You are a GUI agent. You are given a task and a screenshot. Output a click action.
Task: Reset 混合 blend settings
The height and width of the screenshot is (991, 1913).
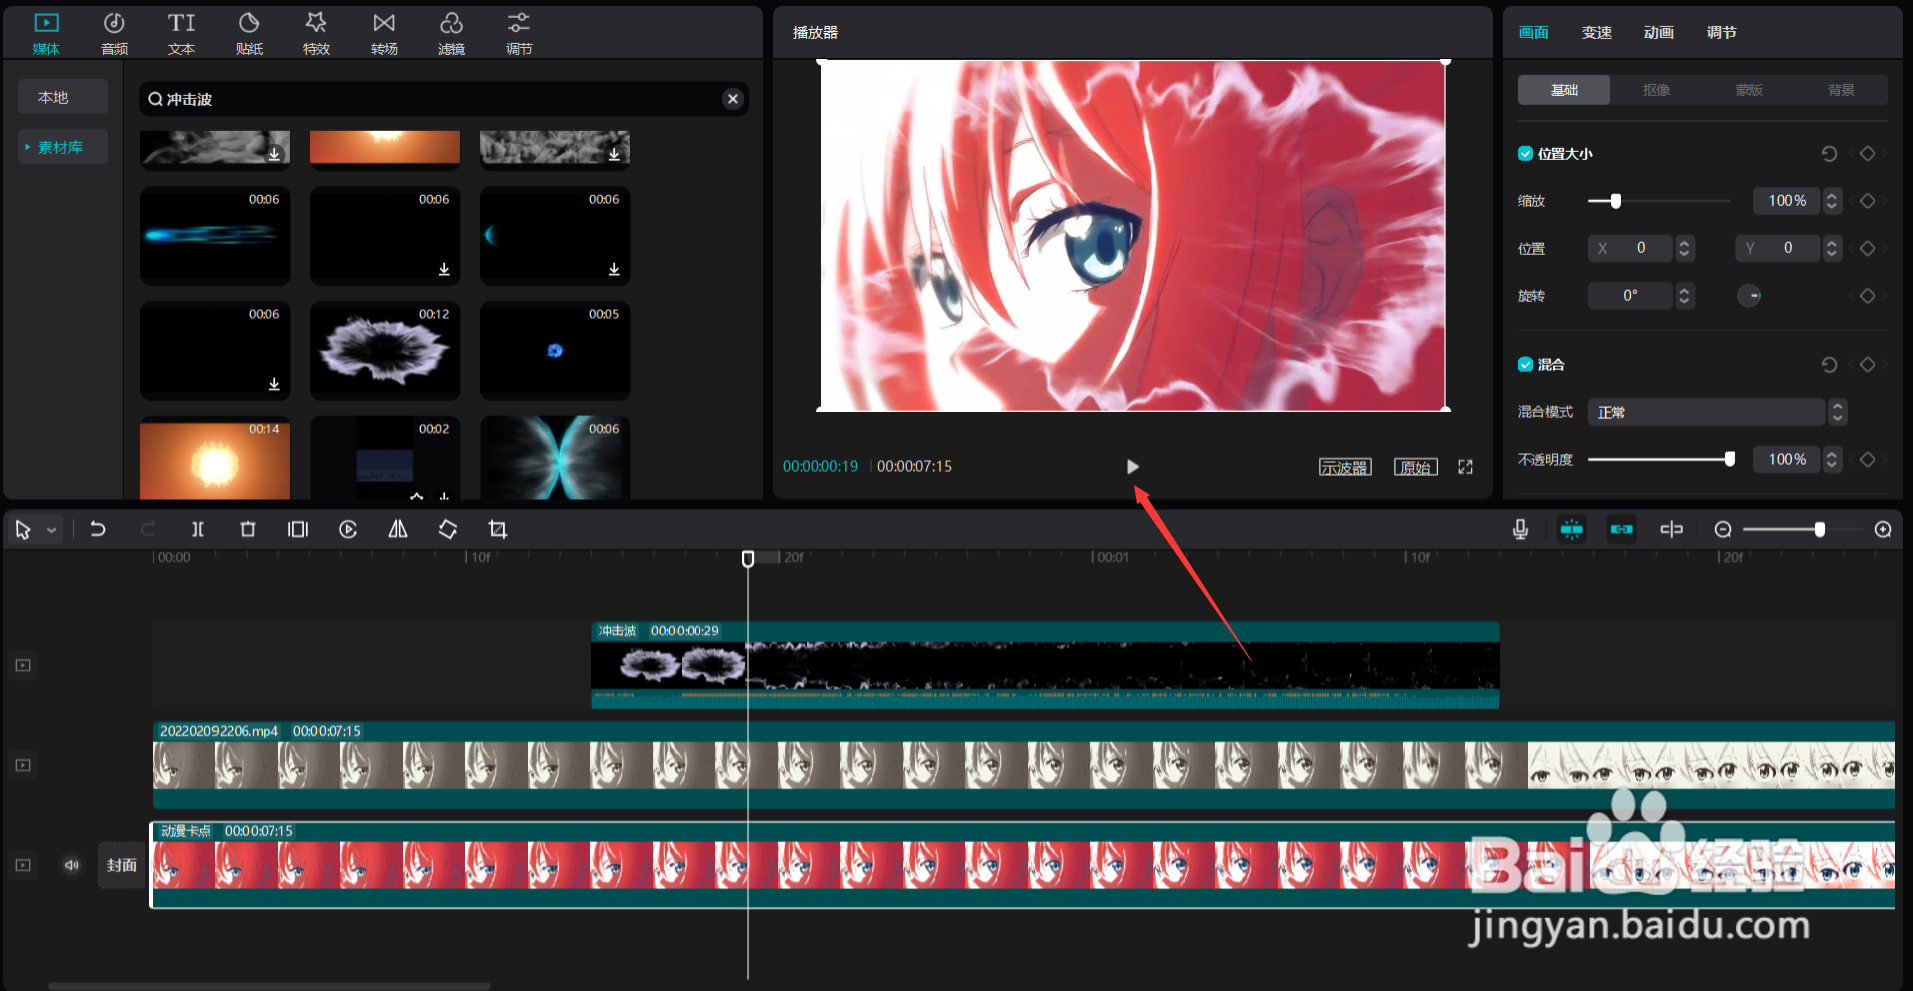tap(1829, 364)
